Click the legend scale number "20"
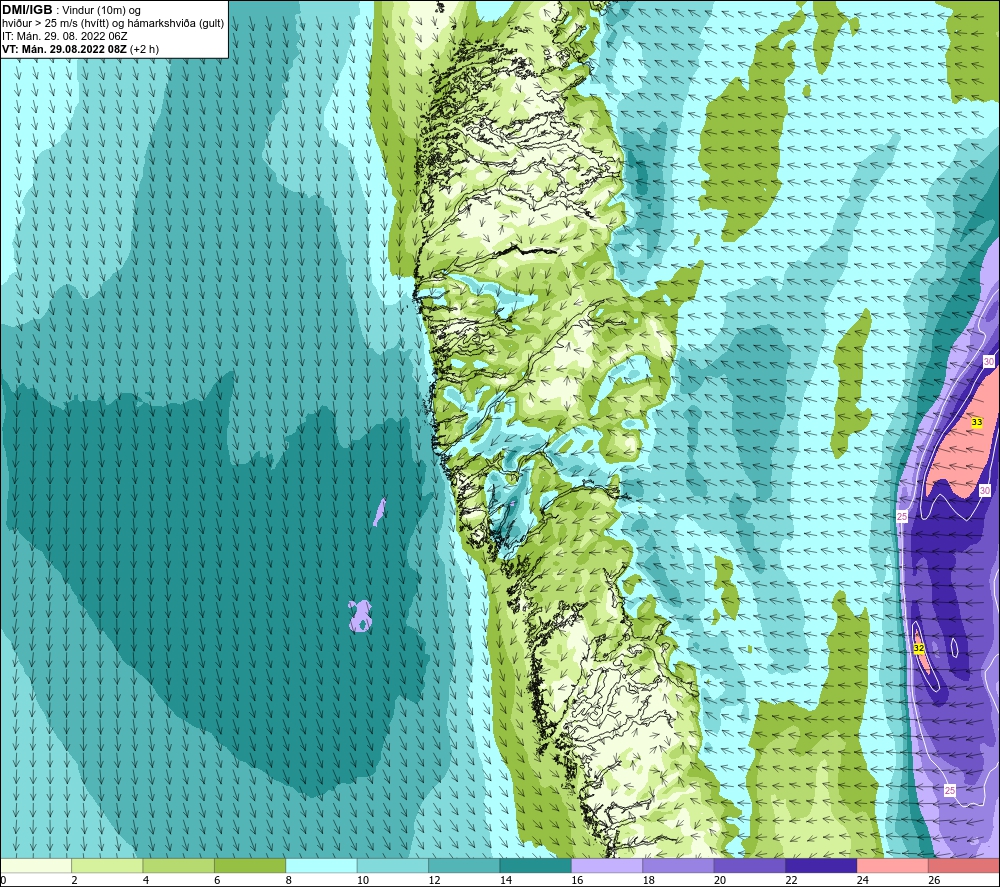The height and width of the screenshot is (887, 1000). pyautogui.click(x=720, y=881)
